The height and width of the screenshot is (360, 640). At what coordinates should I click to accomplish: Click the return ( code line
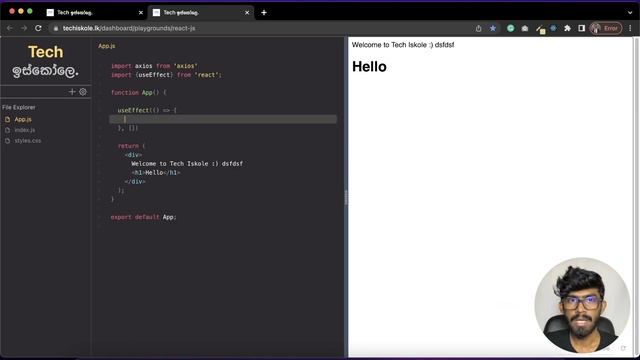pos(131,146)
